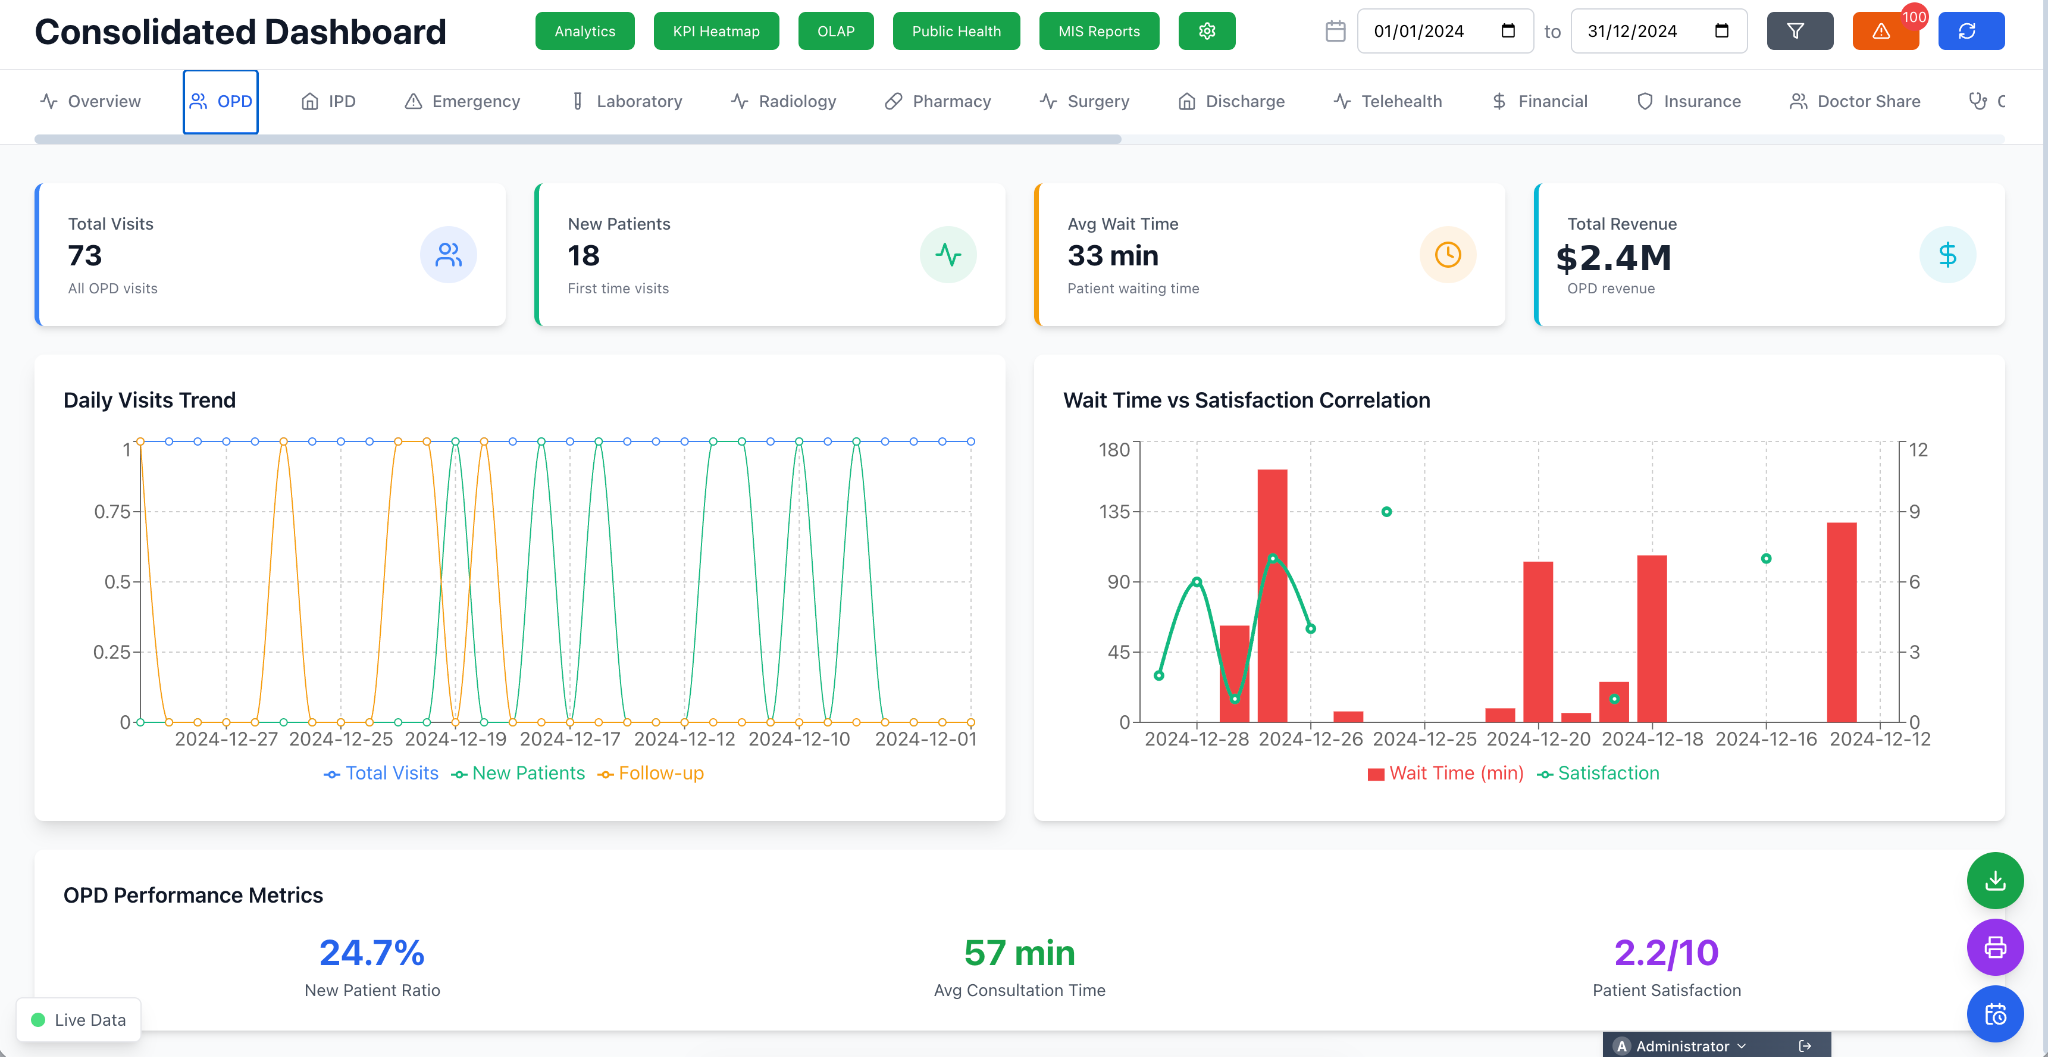Click the Public Health button

956,31
